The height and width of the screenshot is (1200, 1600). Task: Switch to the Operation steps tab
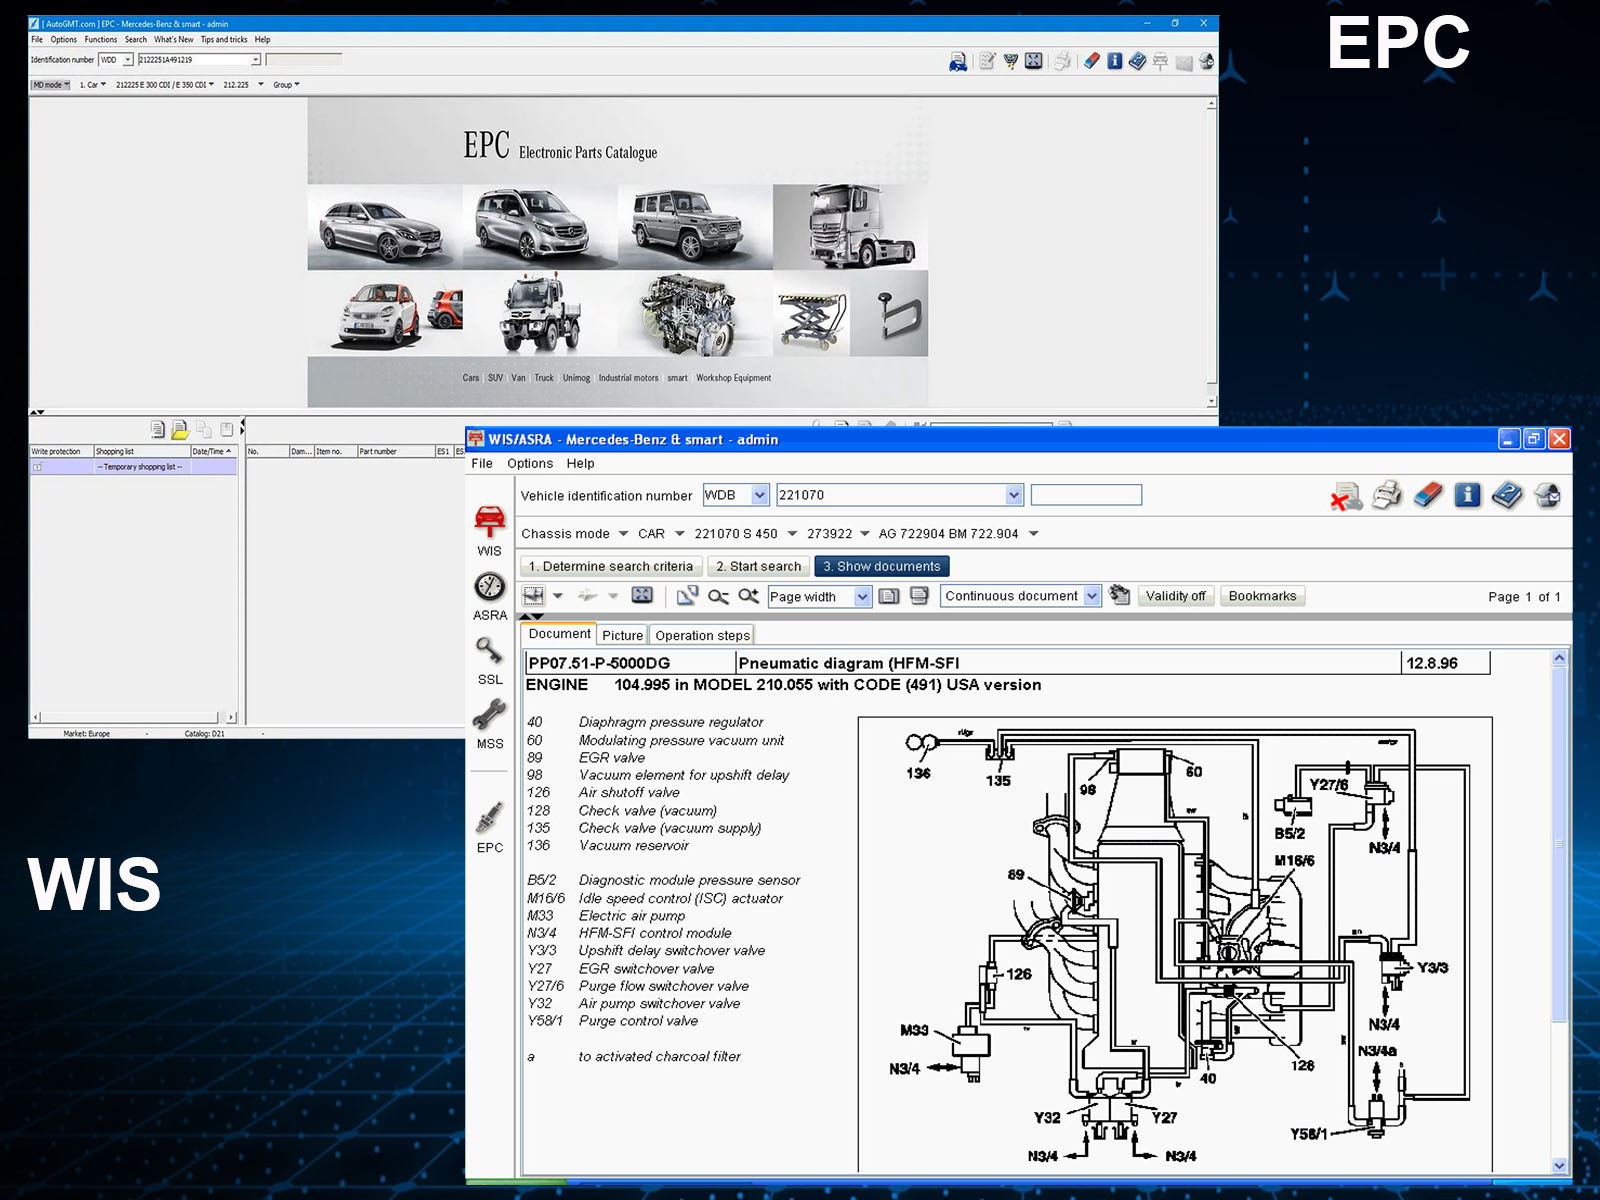pos(702,635)
